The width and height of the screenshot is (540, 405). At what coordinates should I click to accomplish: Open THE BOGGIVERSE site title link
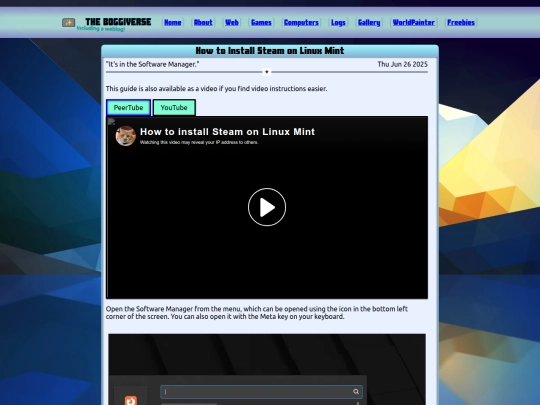pos(118,22)
